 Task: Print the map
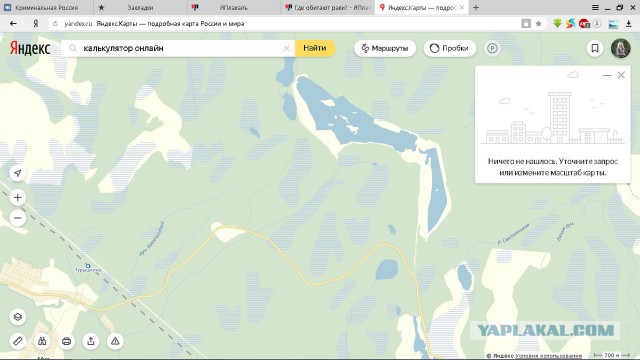click(x=67, y=341)
